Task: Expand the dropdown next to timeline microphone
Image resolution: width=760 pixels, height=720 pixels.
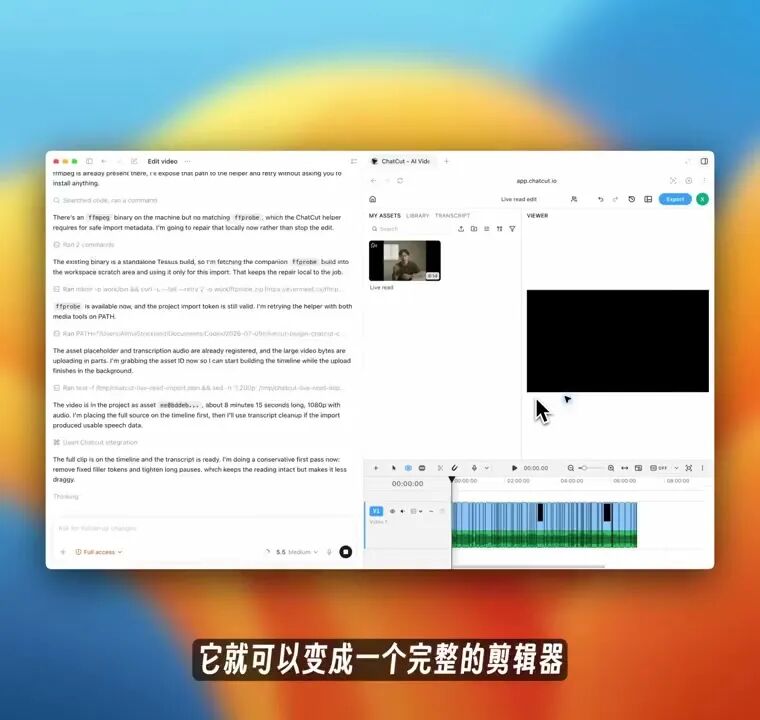Action: pyautogui.click(x=487, y=468)
